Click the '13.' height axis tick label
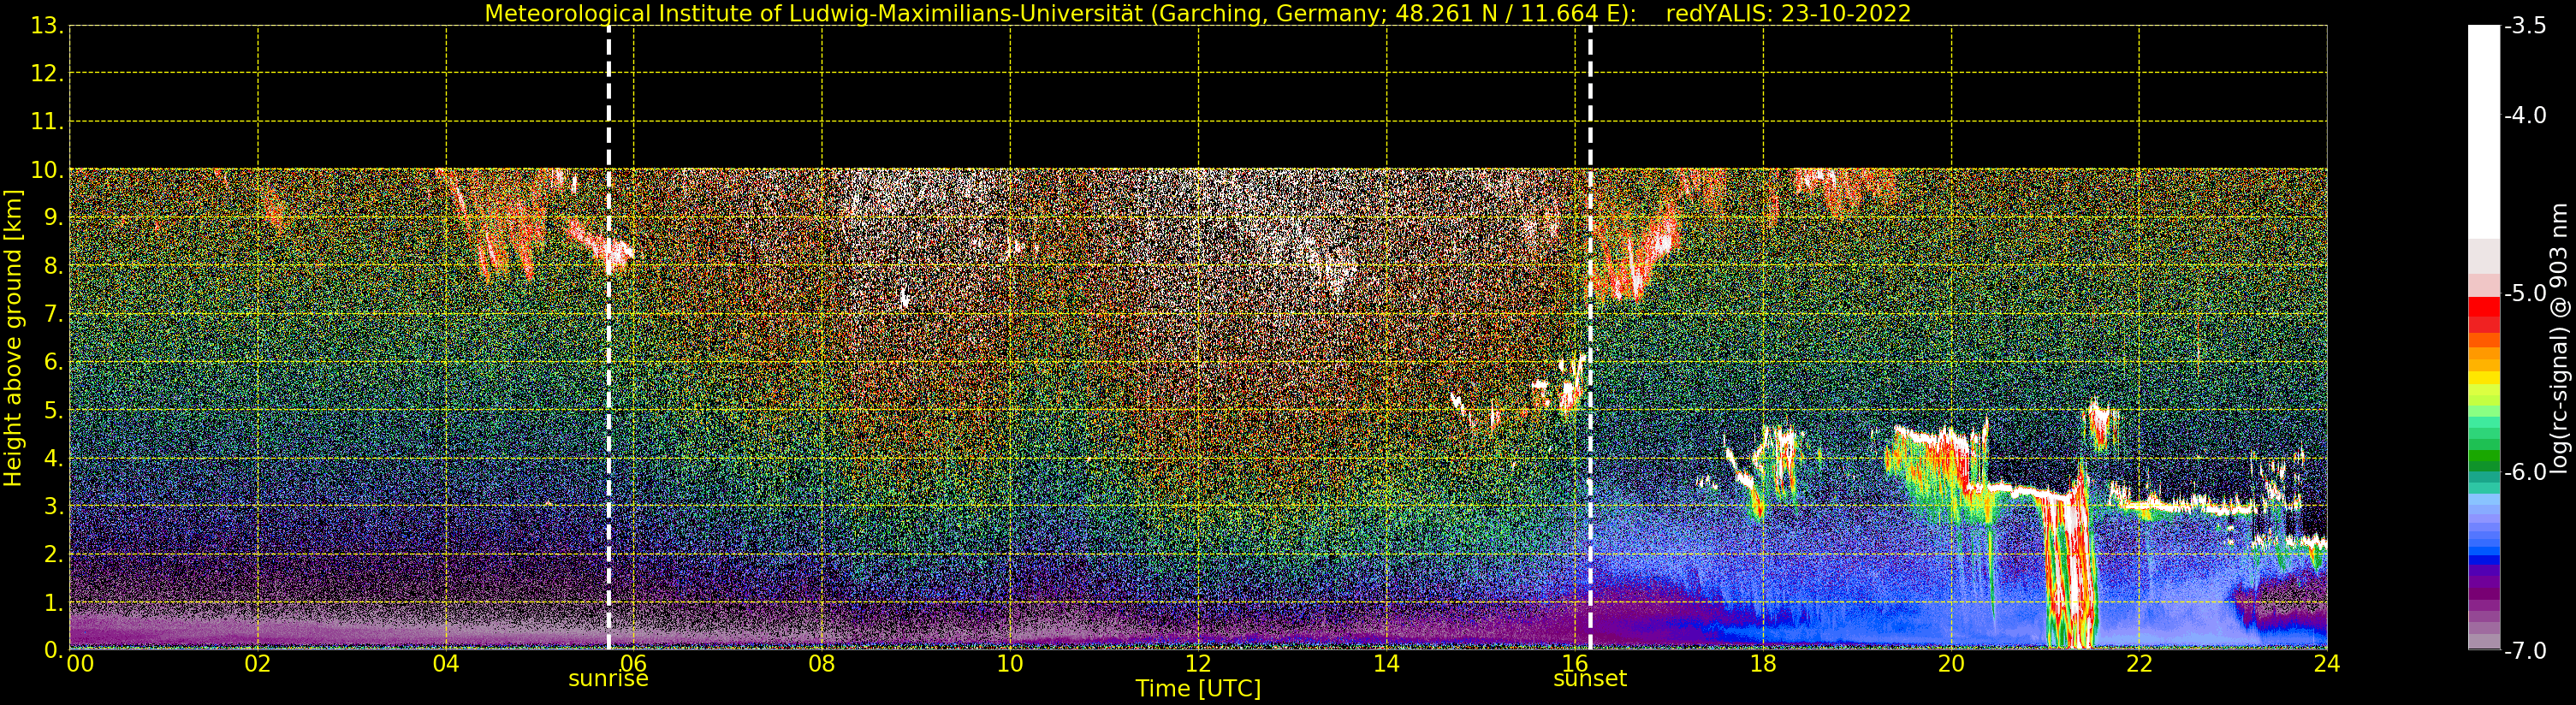The image size is (2576, 705). (x=47, y=26)
